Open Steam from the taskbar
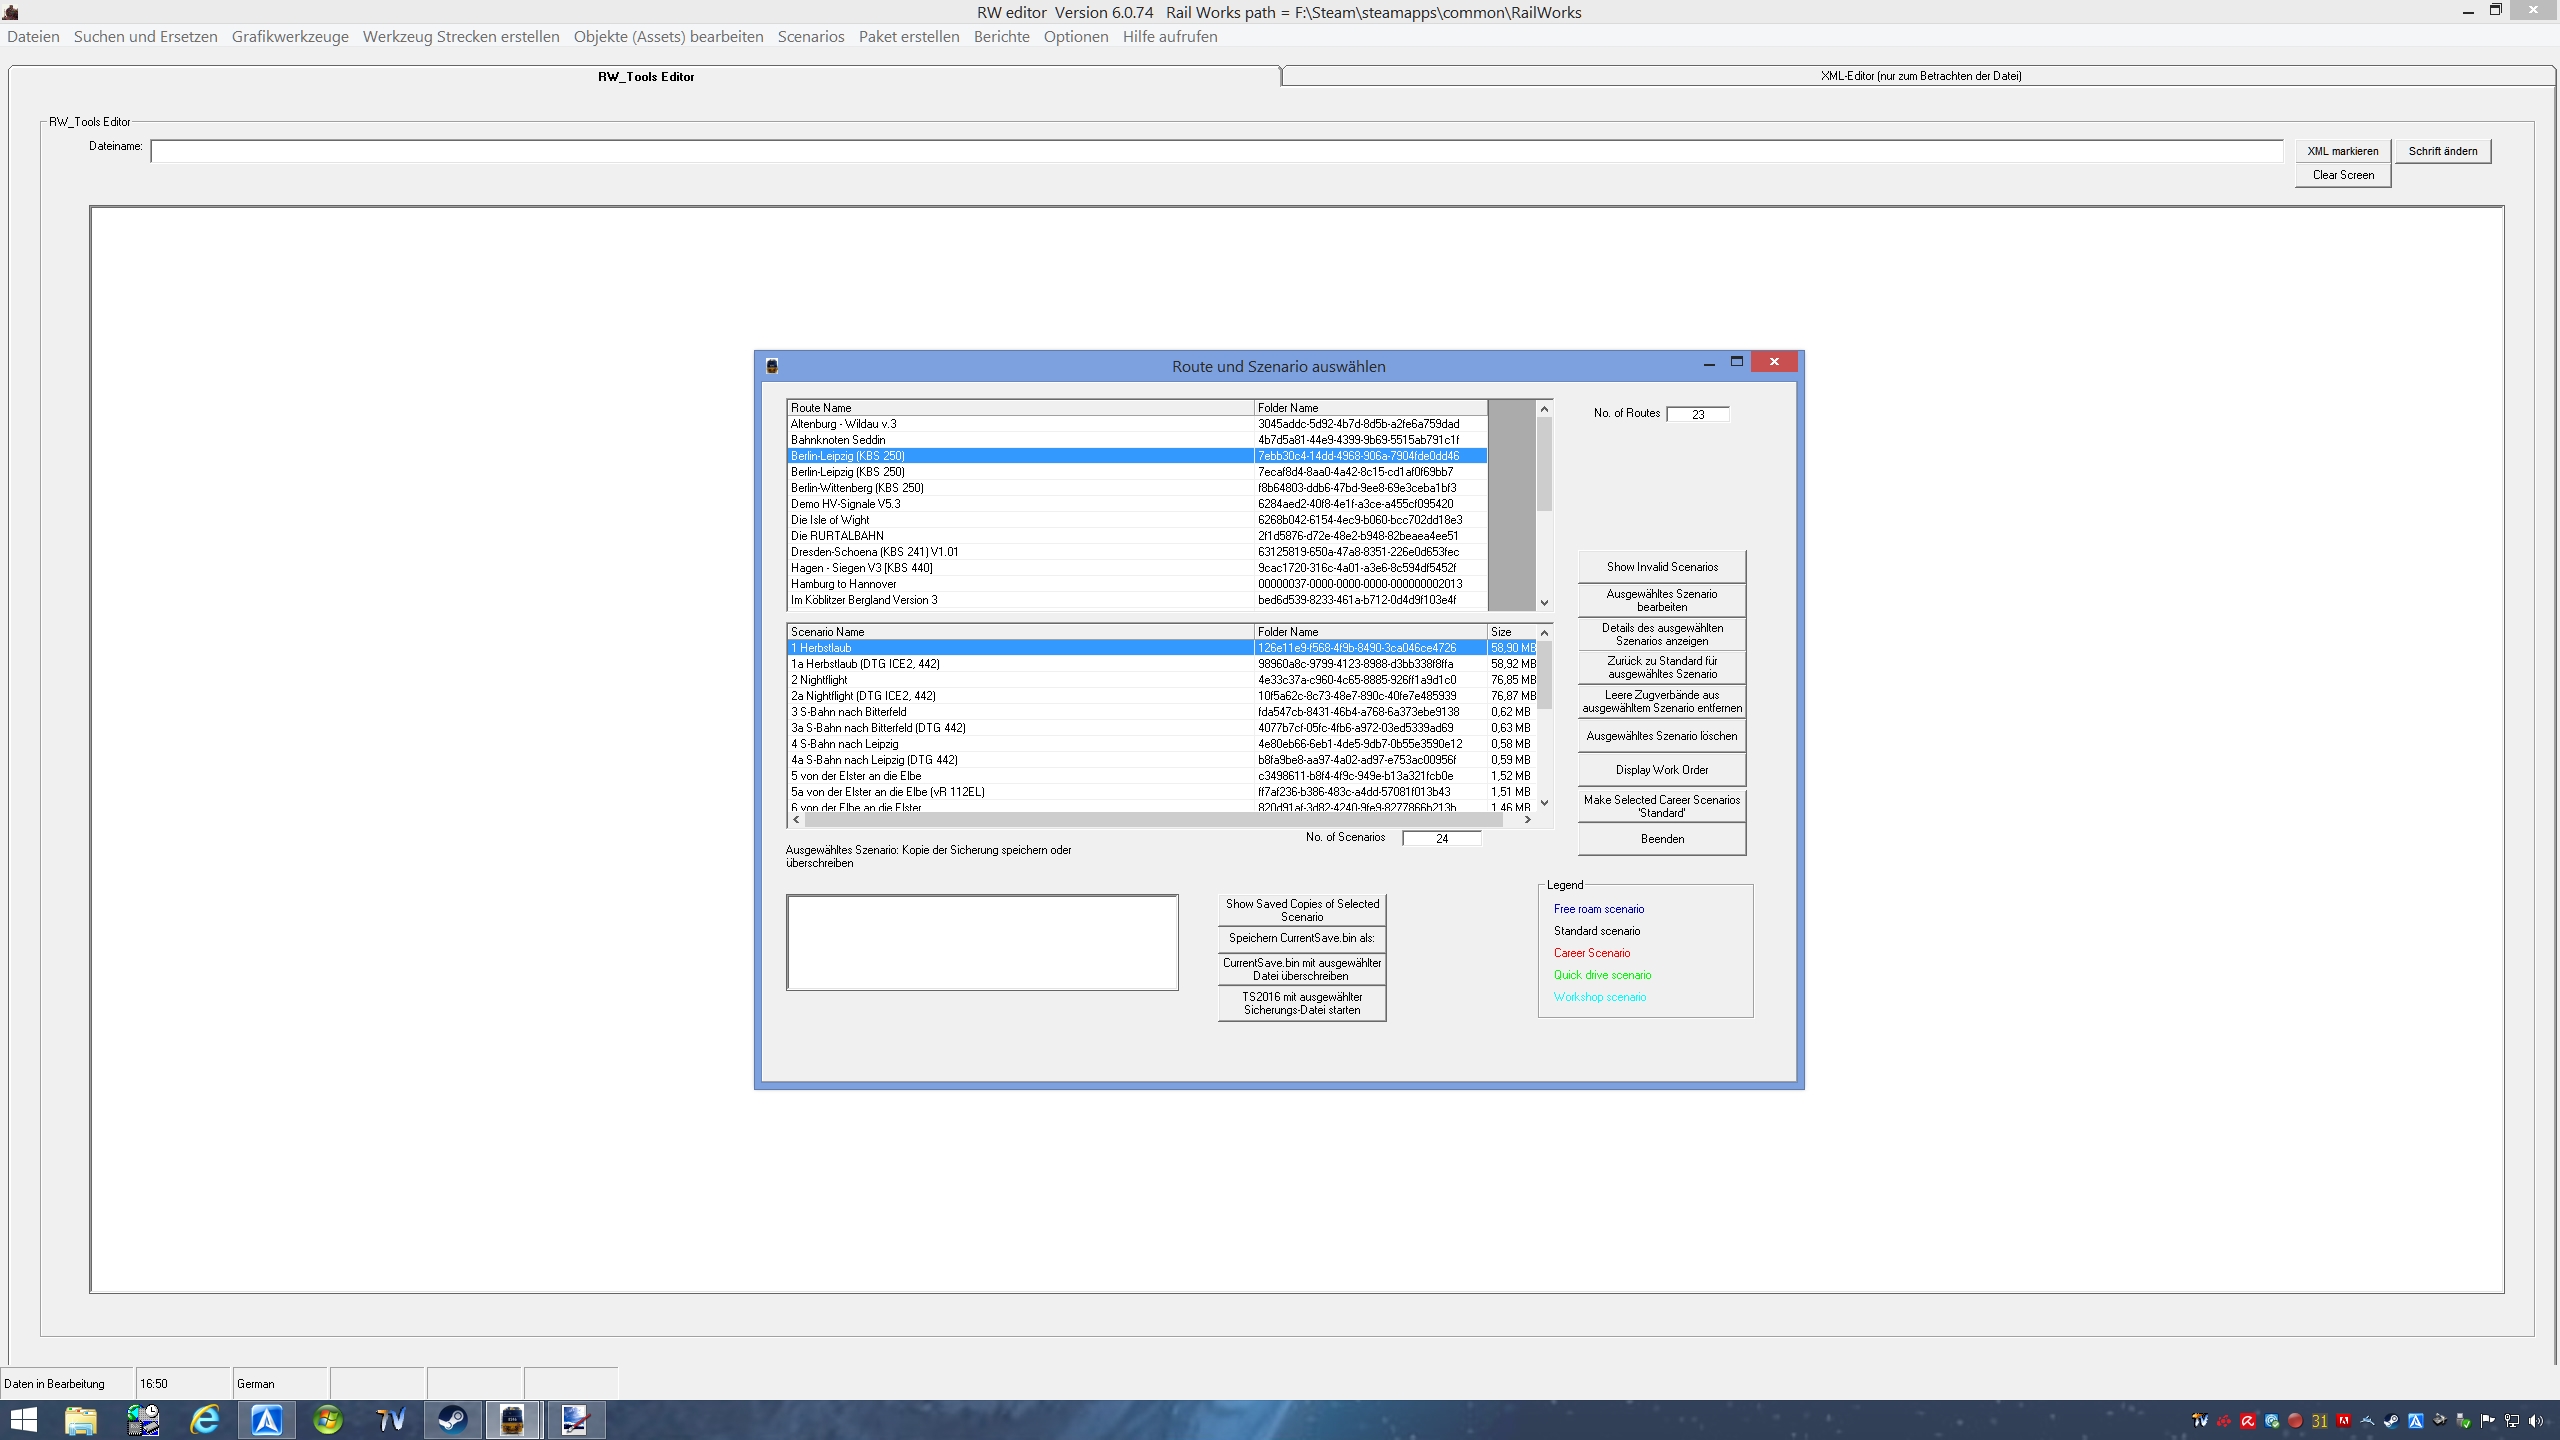 click(x=452, y=1419)
